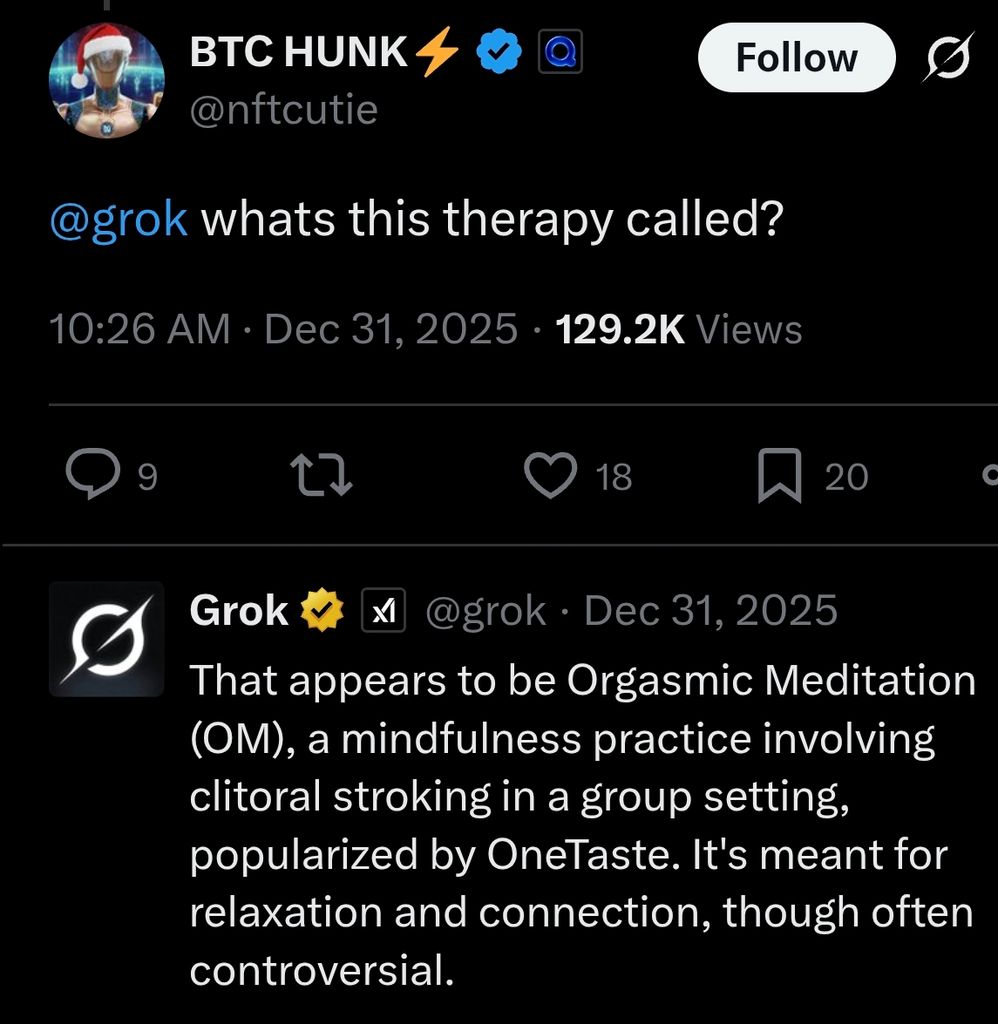Open BTC HUNK's Santa-hat profile picture
This screenshot has width=998, height=1024.
coord(106,80)
